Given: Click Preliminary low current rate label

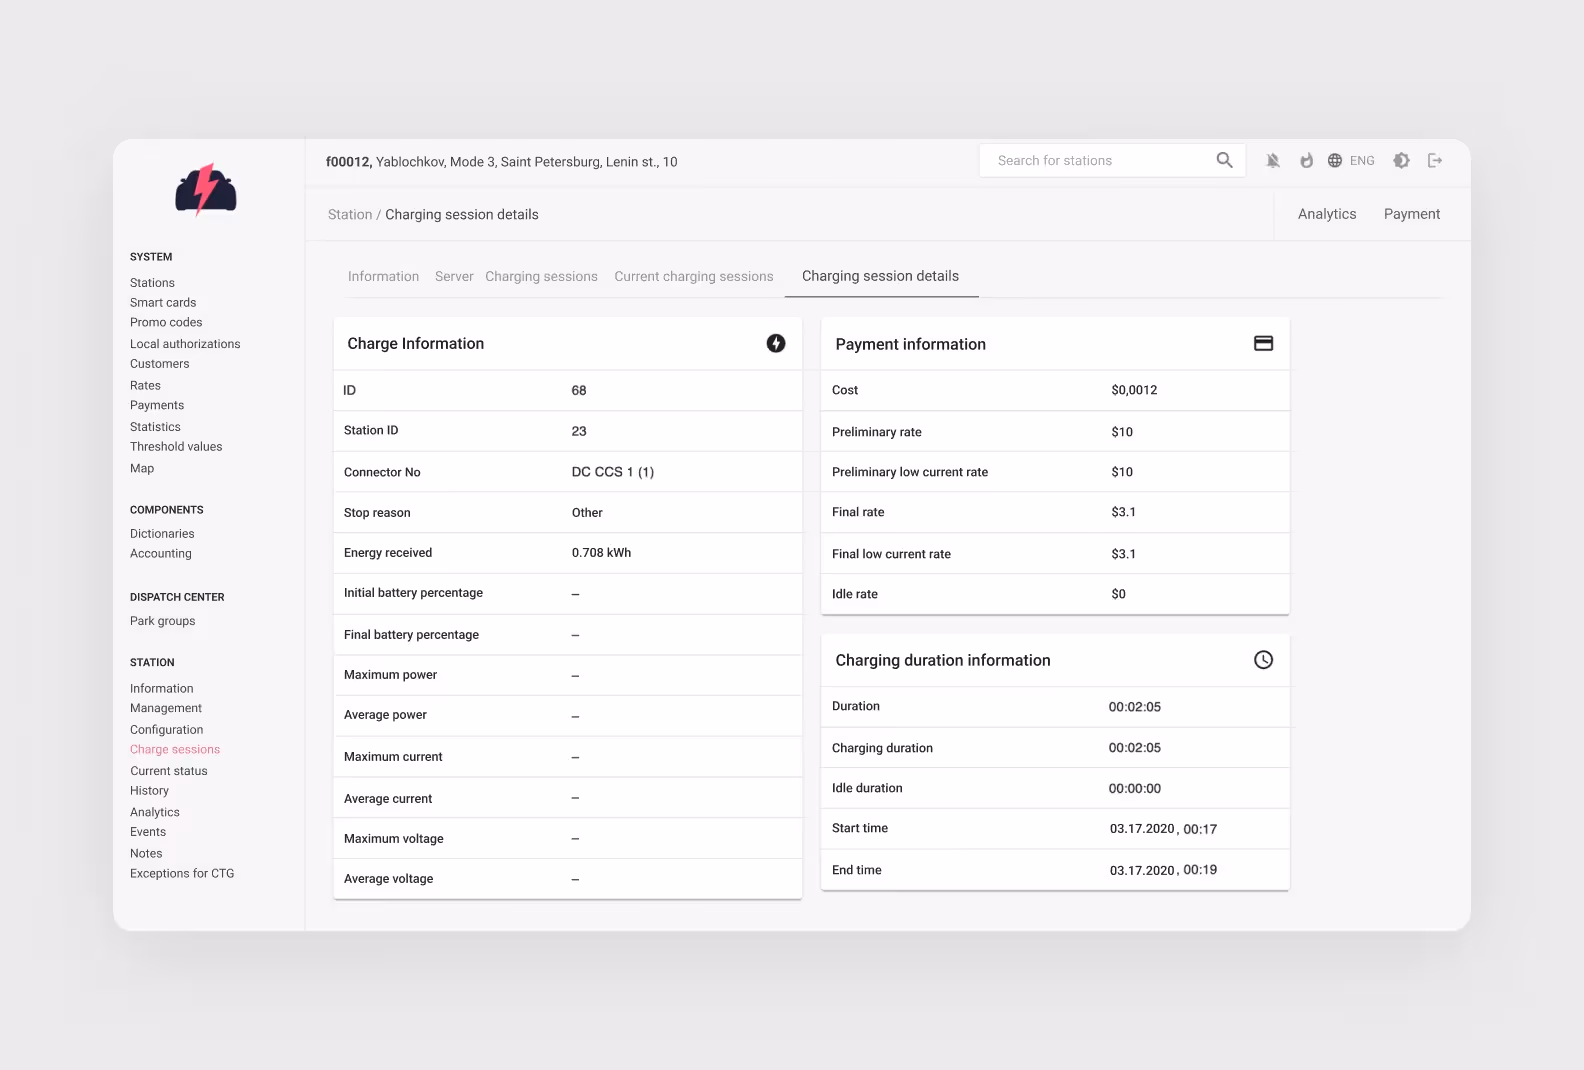Looking at the screenshot, I should (910, 472).
